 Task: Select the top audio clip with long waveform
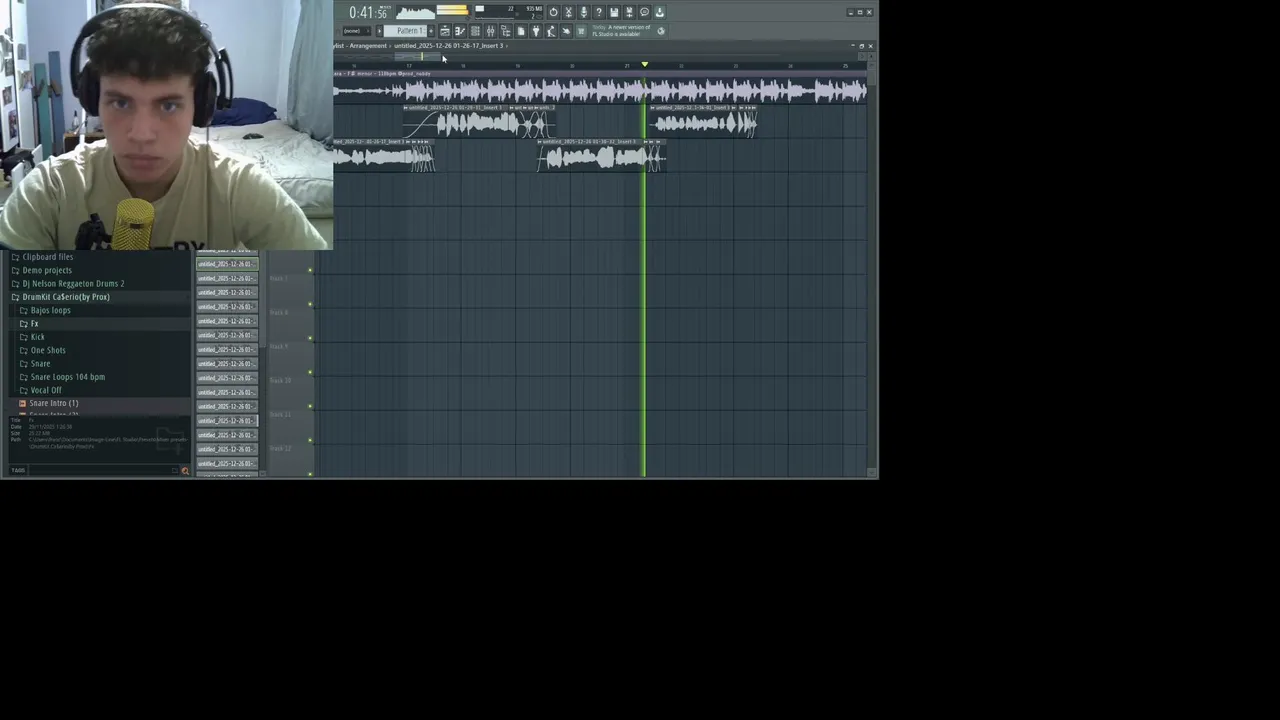pos(600,90)
